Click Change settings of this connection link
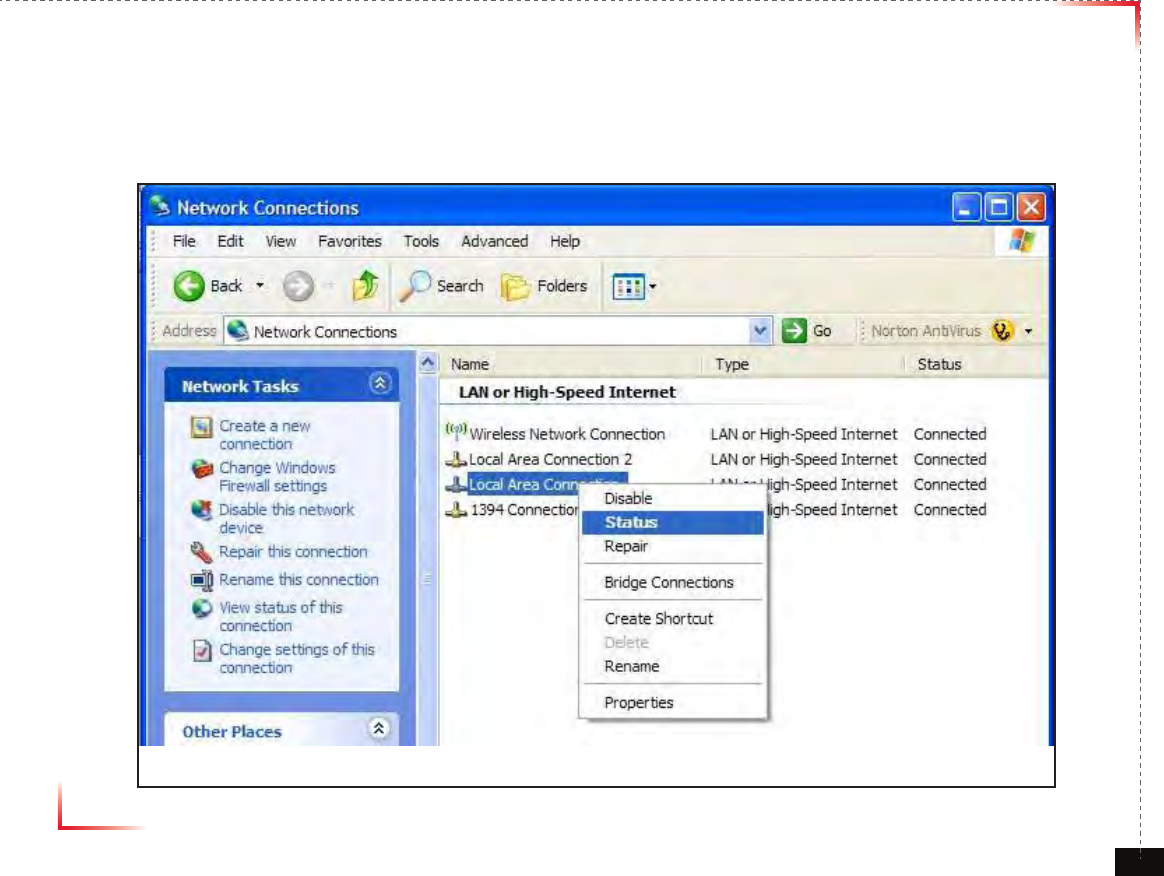 (x=296, y=658)
